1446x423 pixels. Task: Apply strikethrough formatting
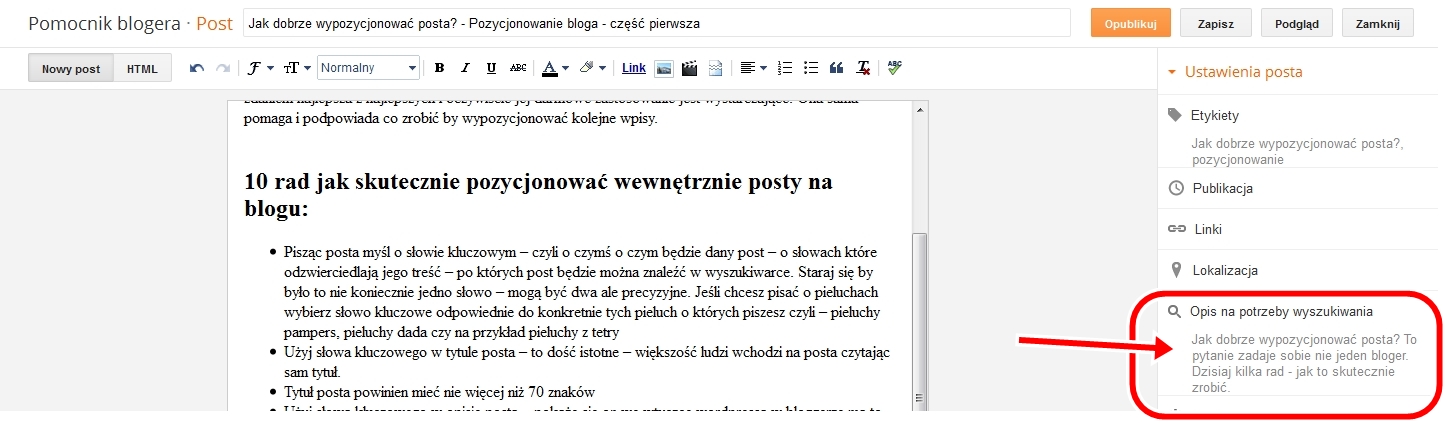tap(517, 69)
